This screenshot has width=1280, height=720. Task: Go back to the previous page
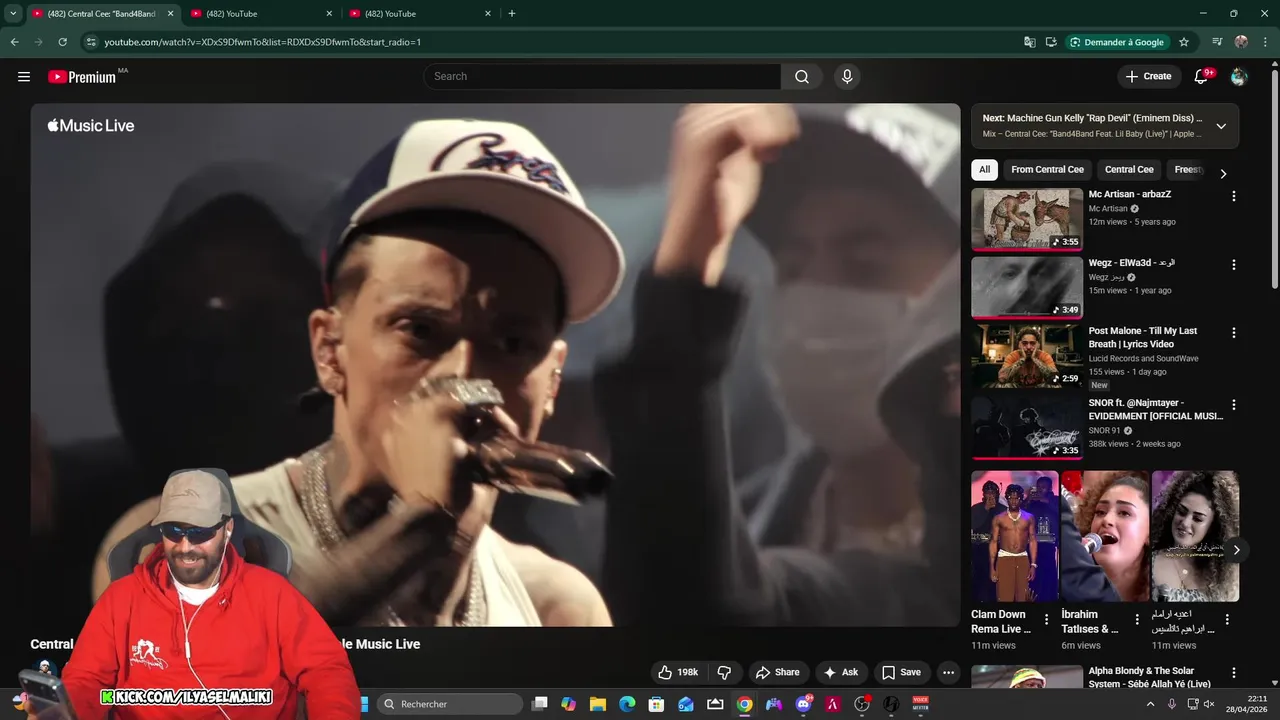[14, 42]
